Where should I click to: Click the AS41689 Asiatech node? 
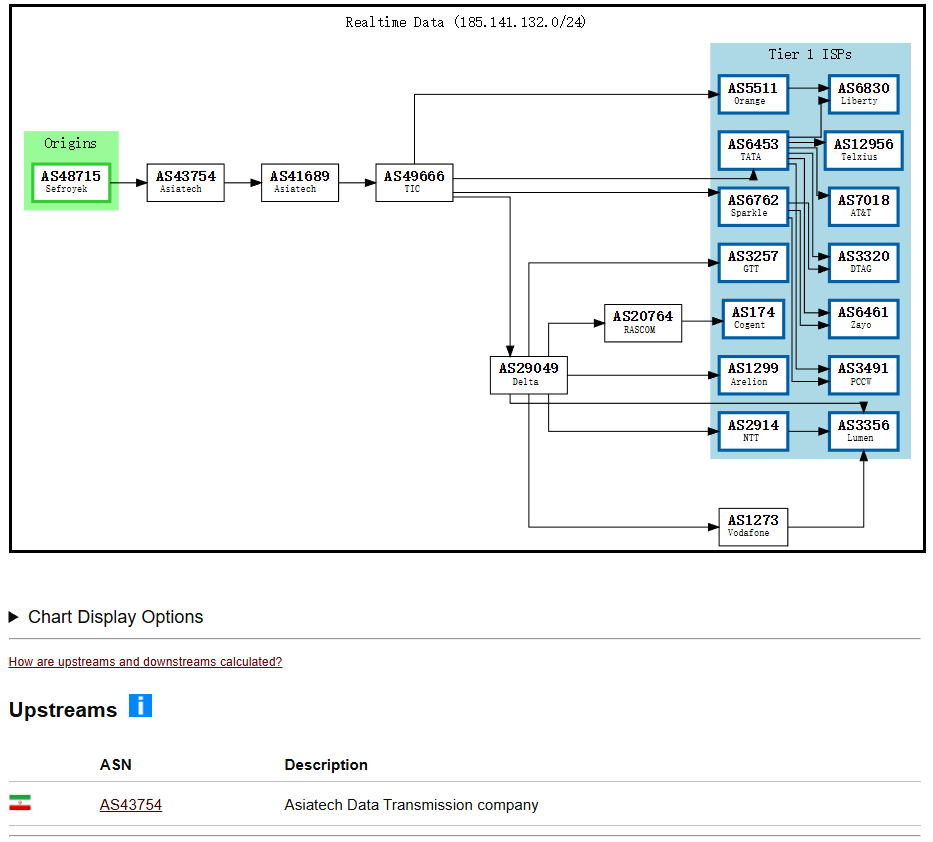299,182
